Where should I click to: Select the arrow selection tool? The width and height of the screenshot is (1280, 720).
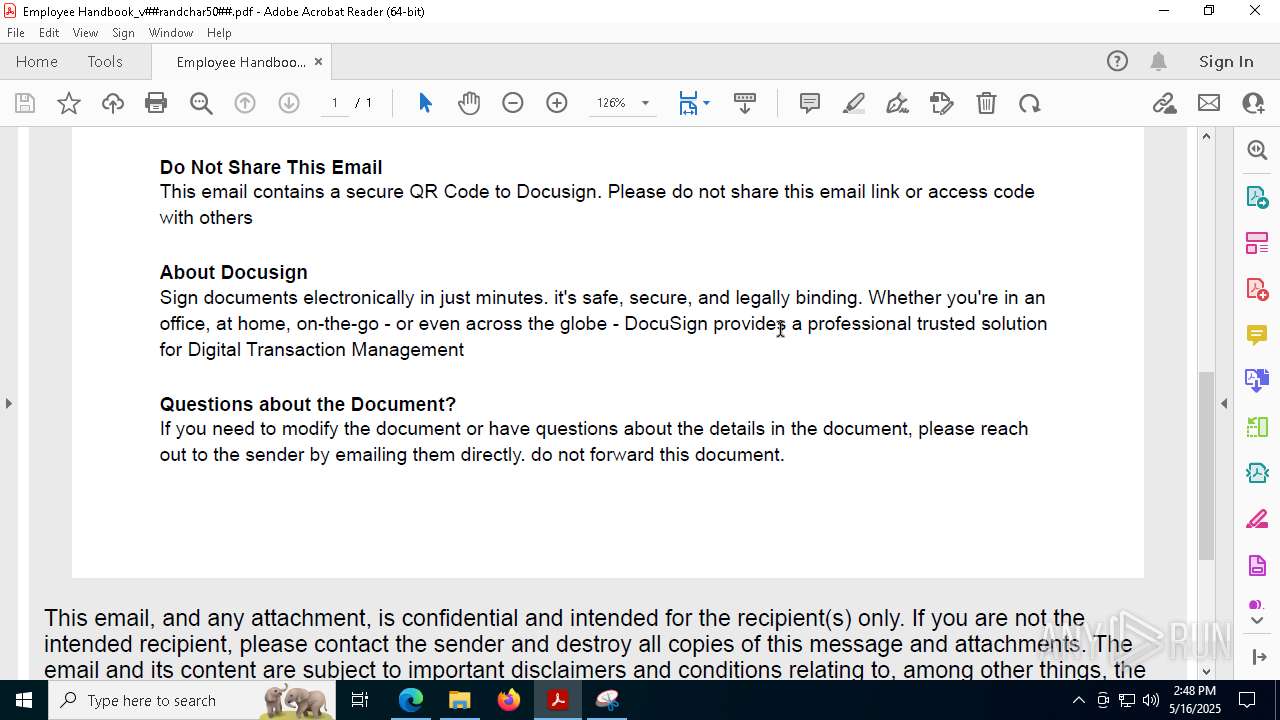point(425,103)
